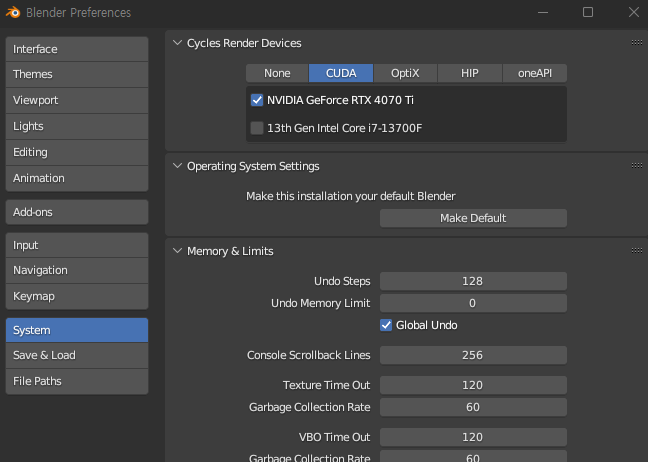Collapse the Cycles Render Devices section
The width and height of the screenshot is (648, 462).
click(x=177, y=43)
